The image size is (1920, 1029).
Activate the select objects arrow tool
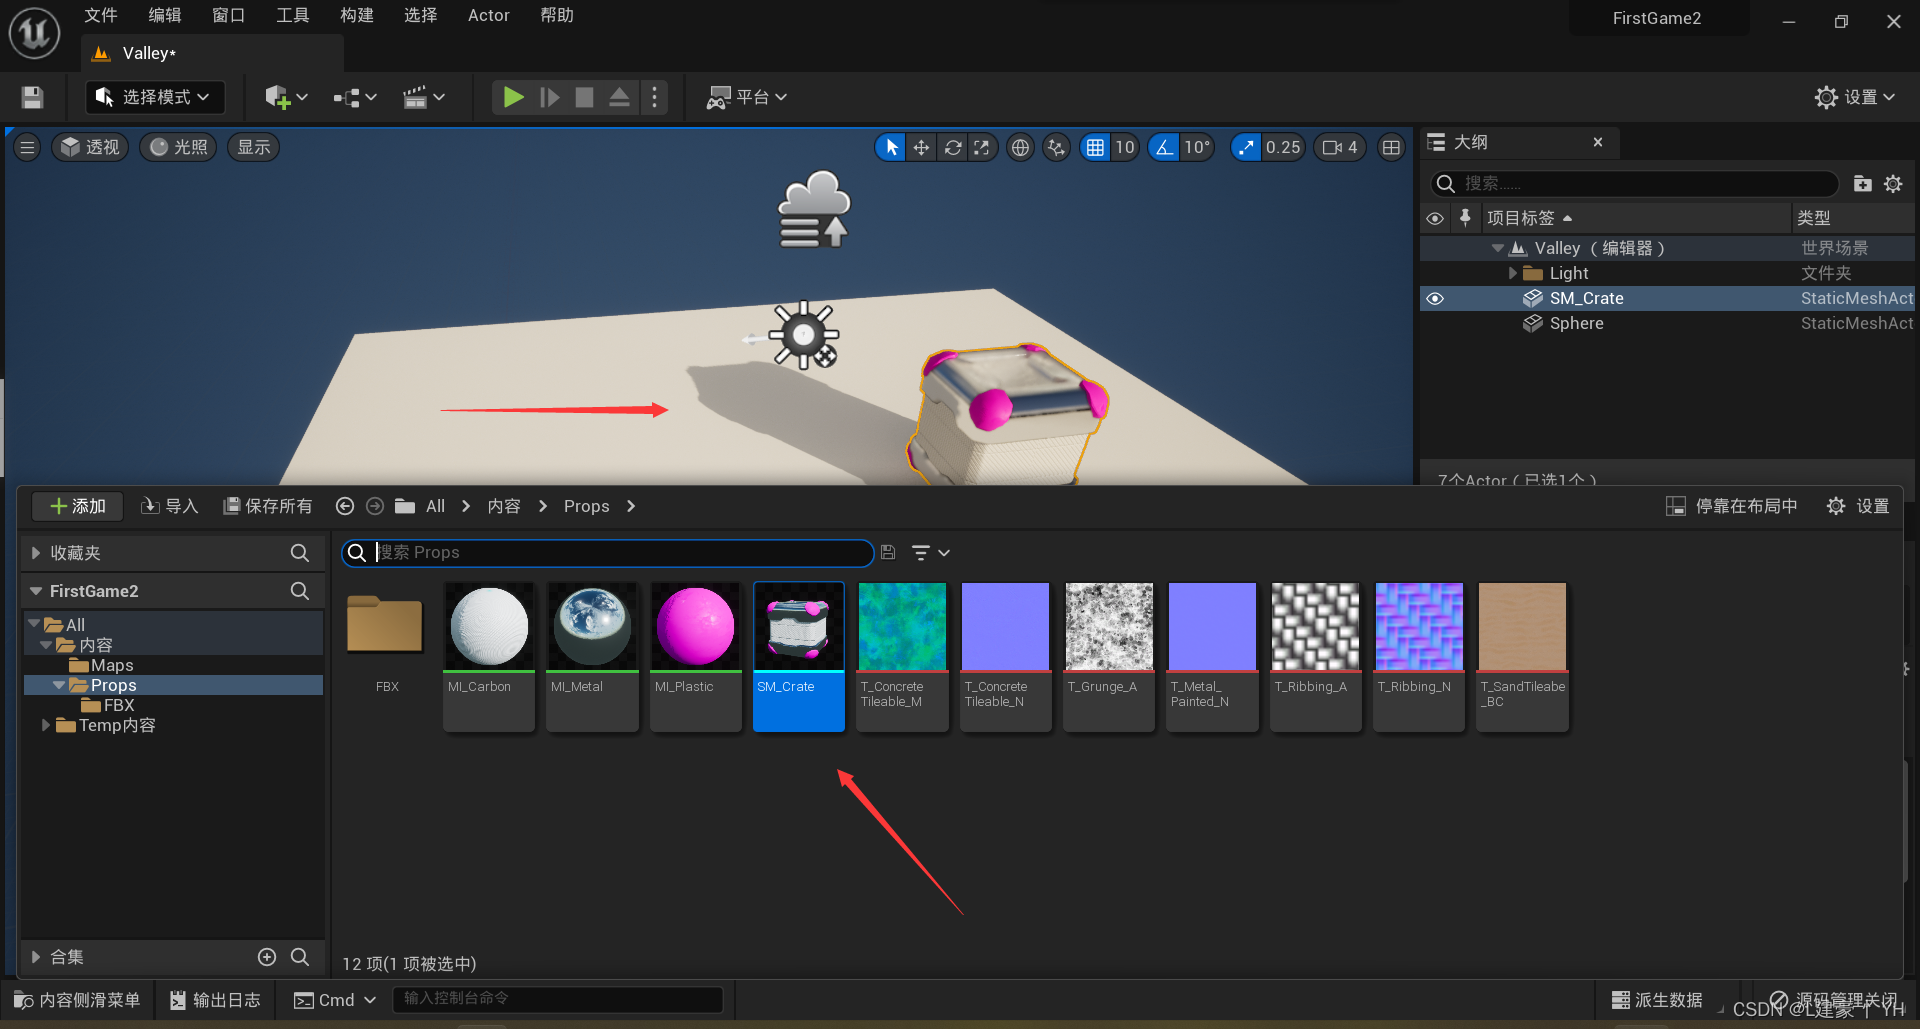(x=890, y=148)
